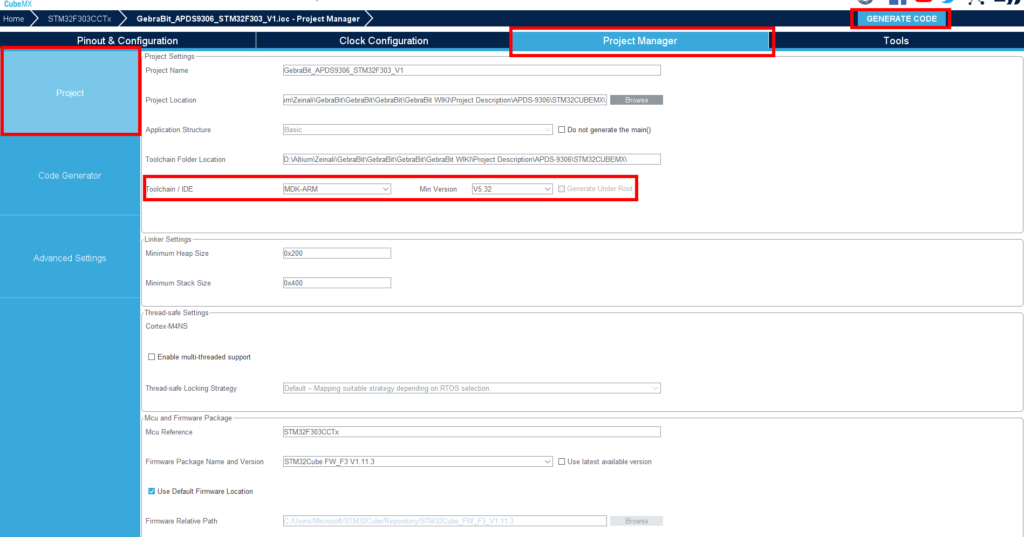Open the Project Manager tab
Screen dimensions: 1024x537
point(640,41)
